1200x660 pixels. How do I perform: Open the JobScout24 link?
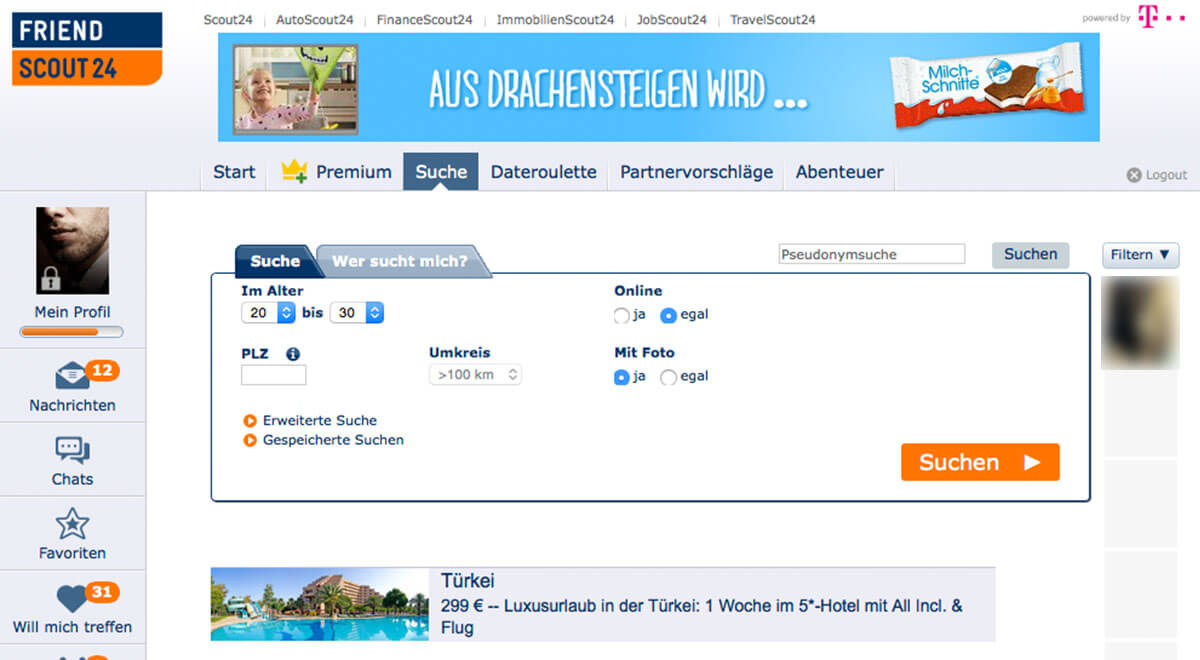pyautogui.click(x=672, y=20)
